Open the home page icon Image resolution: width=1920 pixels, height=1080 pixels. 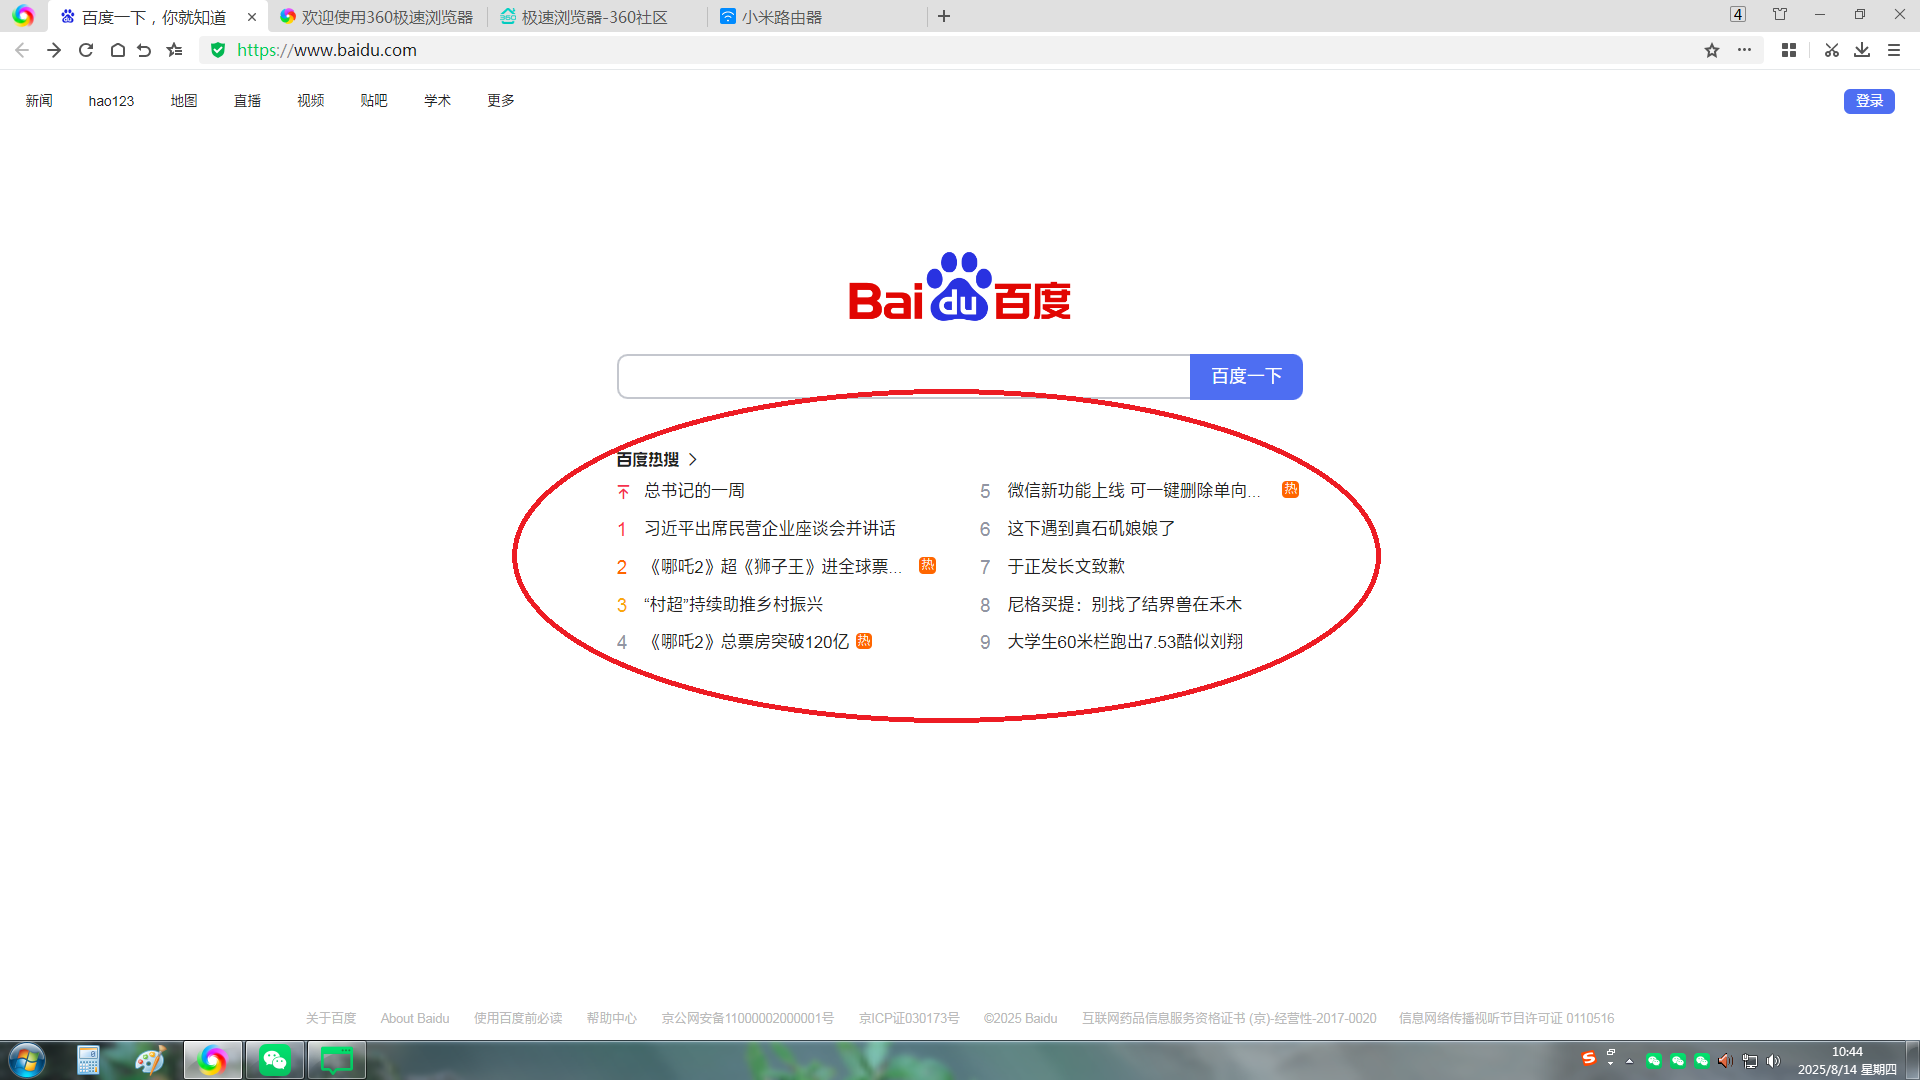[x=117, y=50]
